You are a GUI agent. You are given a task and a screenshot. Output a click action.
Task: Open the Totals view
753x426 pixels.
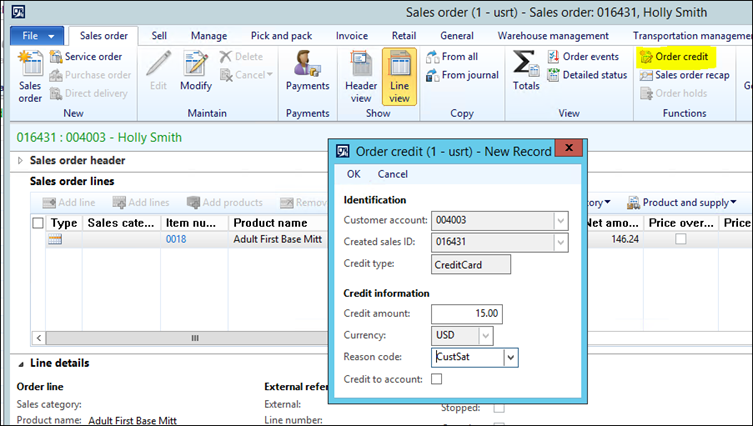[525, 74]
